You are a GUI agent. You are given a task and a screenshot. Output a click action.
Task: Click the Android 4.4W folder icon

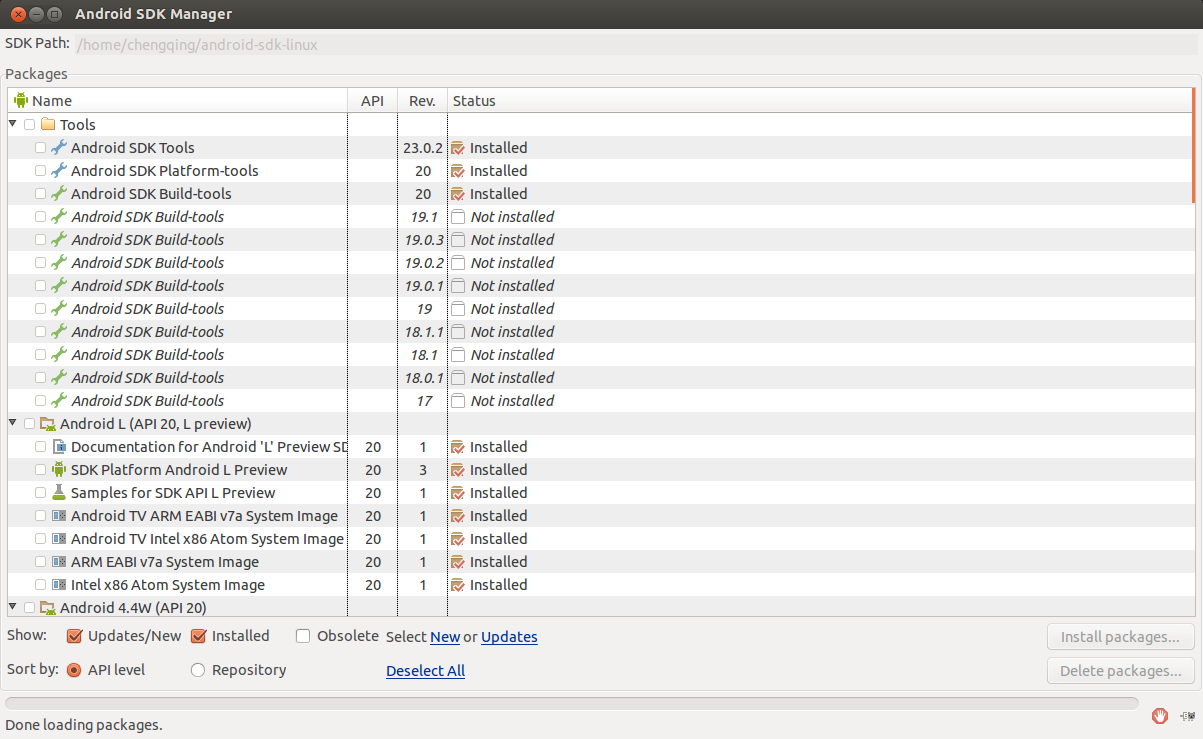click(47, 607)
